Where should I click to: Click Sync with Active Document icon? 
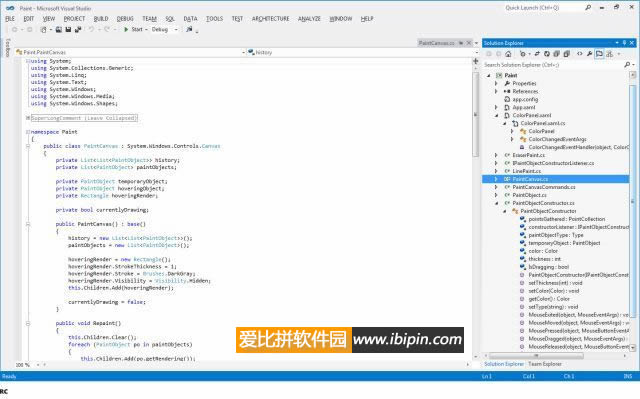537,54
